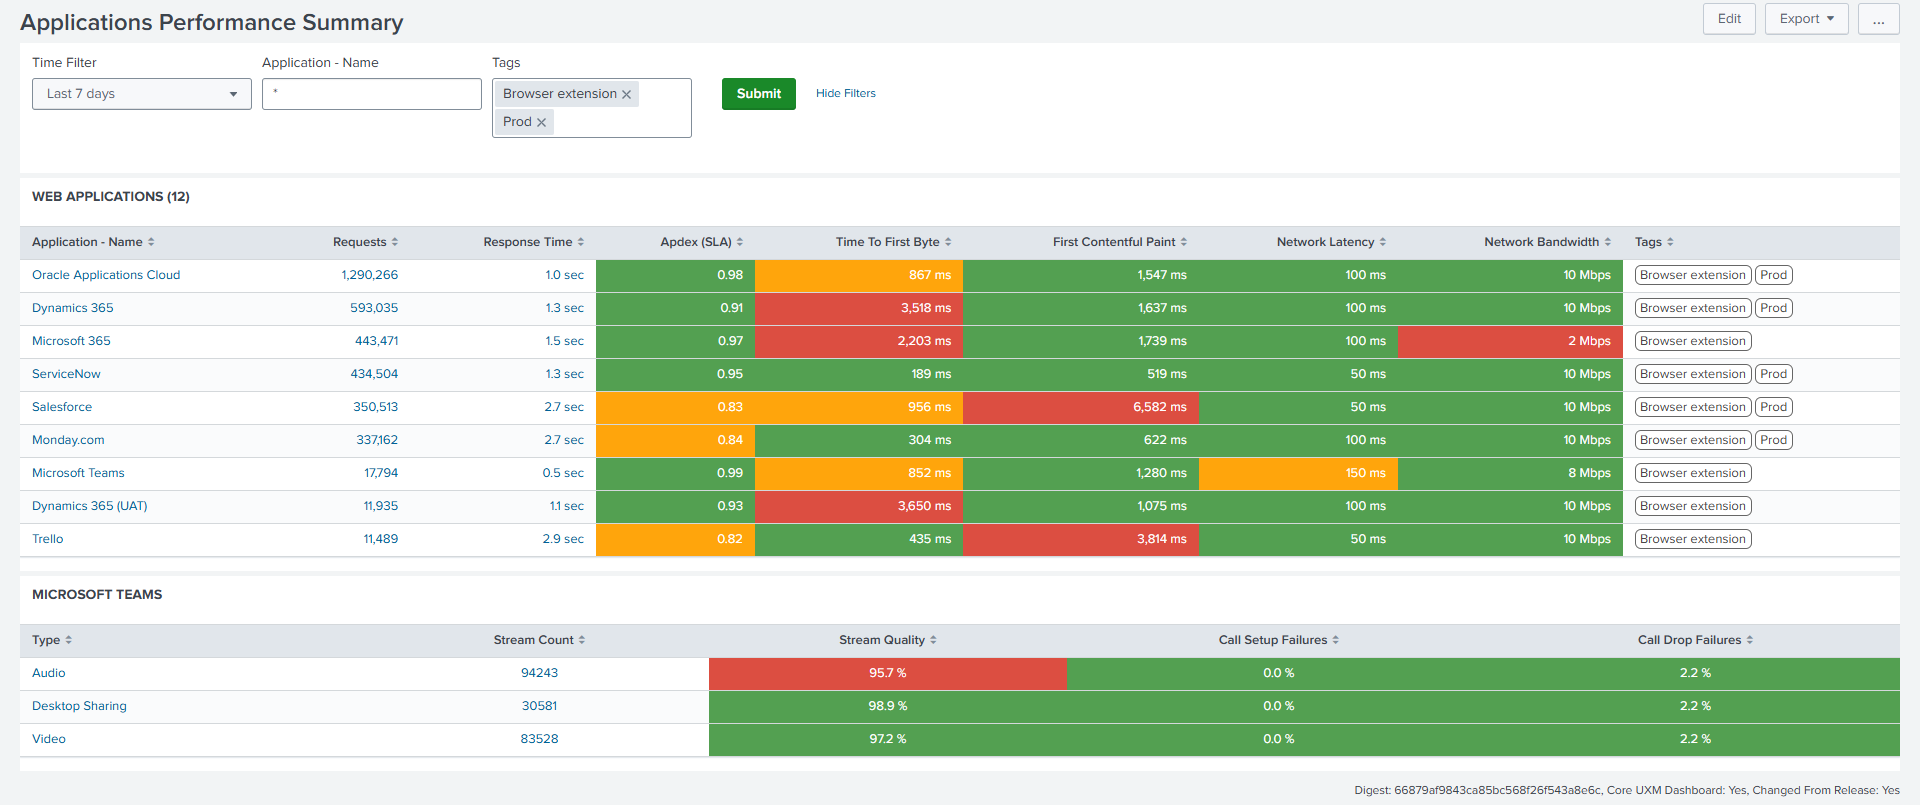Click 3,814 ms Trello paint cell

[1081, 539]
